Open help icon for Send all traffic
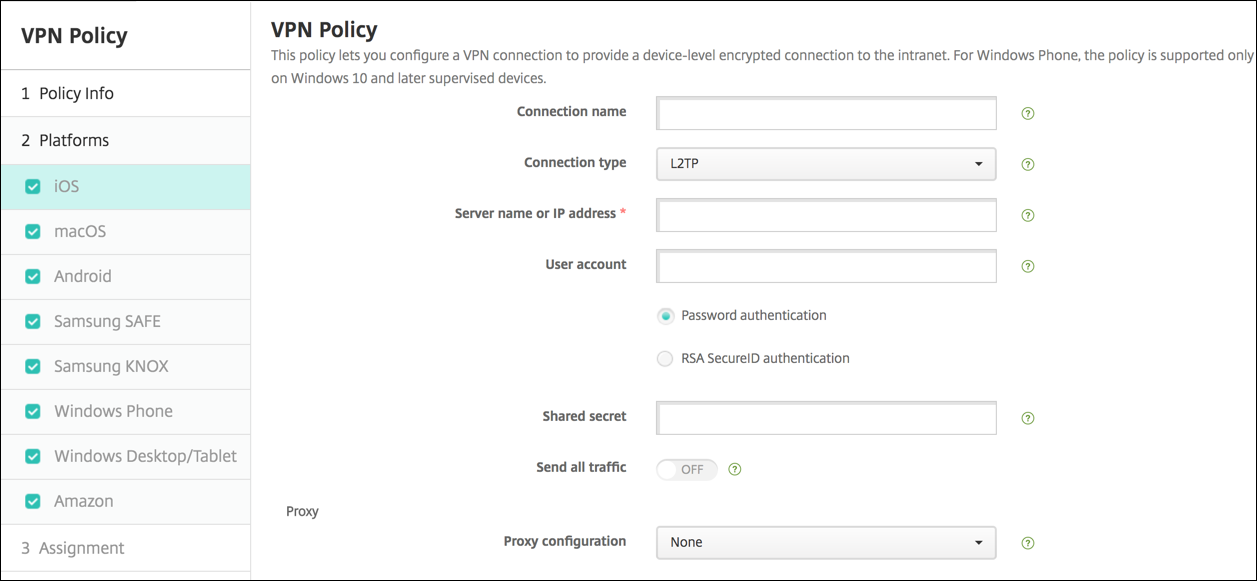Screen dimensions: 1257x581 point(735,469)
